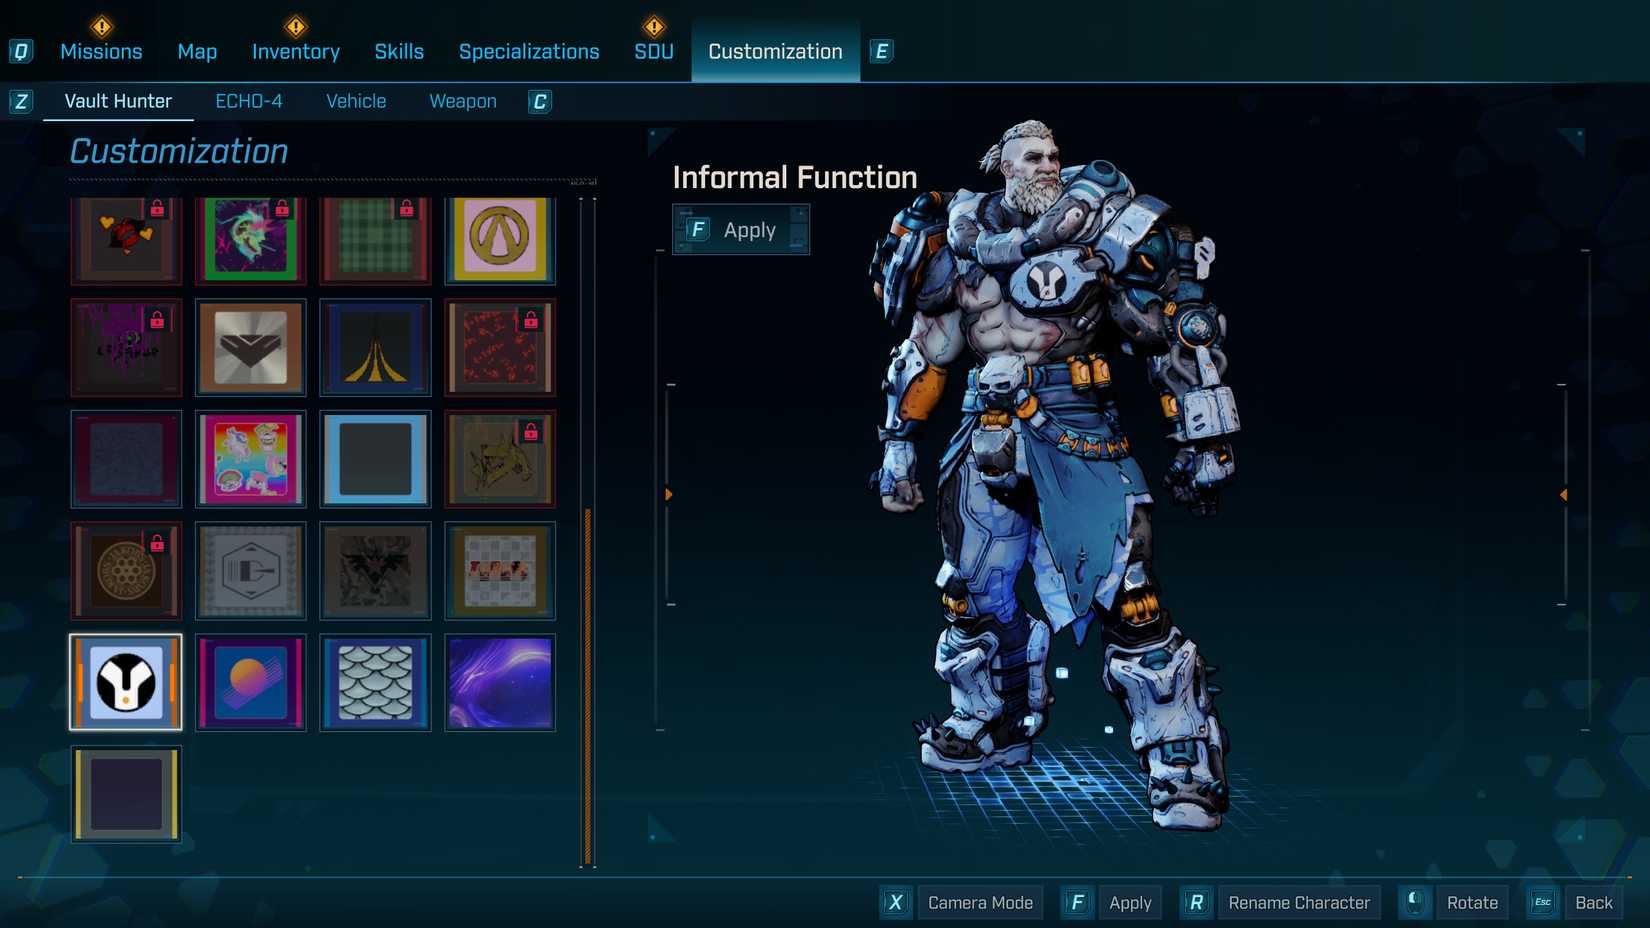Open the Map tab
Screen dimensions: 1650x928
(x=197, y=52)
